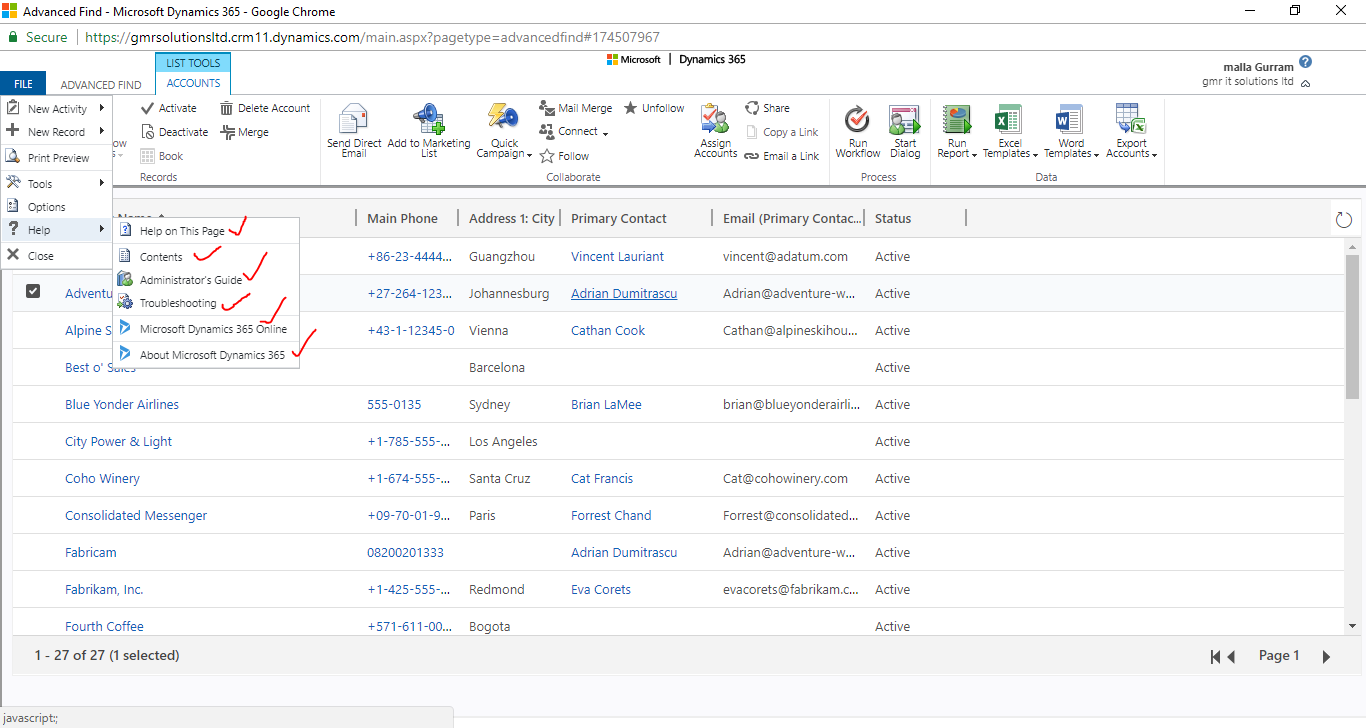Open the Connect dropdown
Image resolution: width=1366 pixels, height=728 pixels.
(x=573, y=132)
